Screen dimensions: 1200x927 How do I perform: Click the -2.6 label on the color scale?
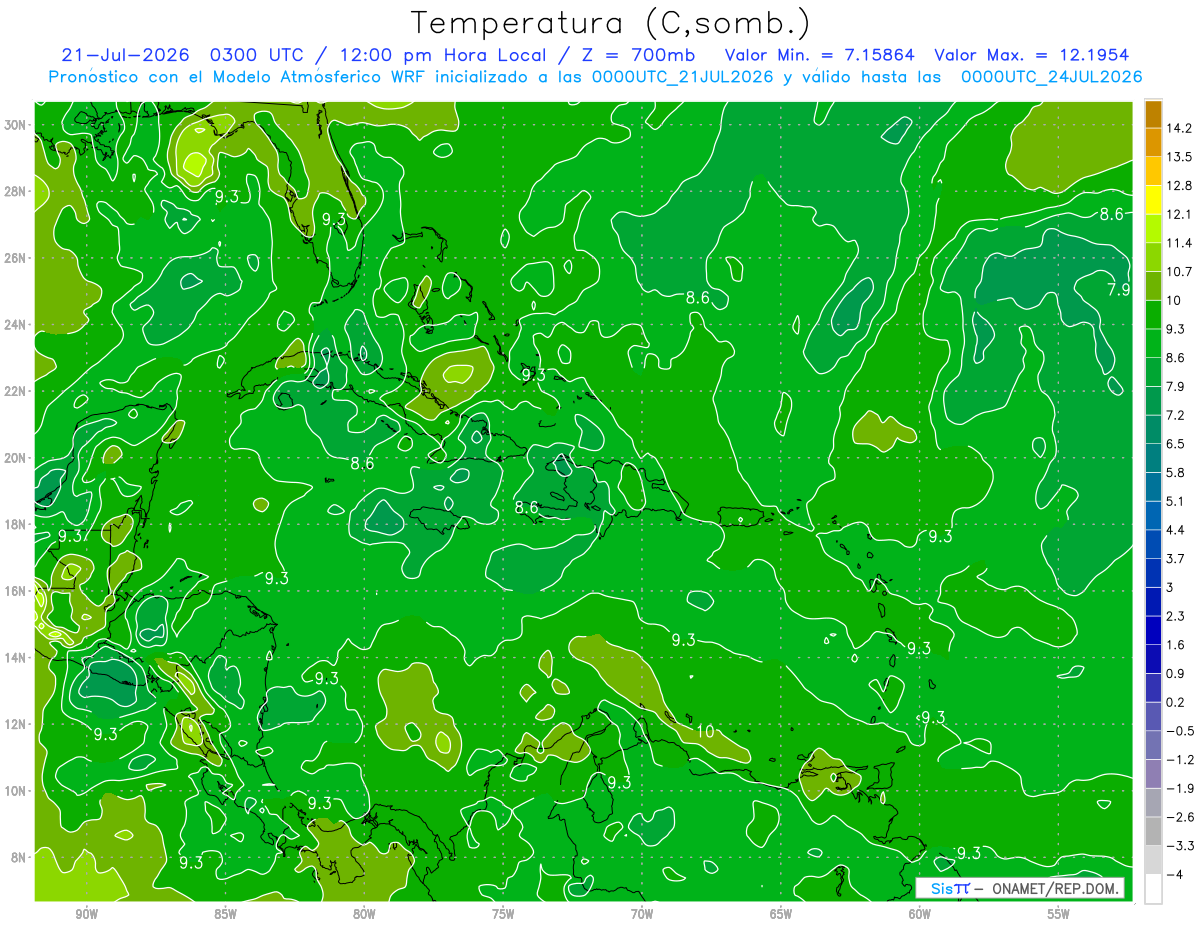pyautogui.click(x=1179, y=817)
